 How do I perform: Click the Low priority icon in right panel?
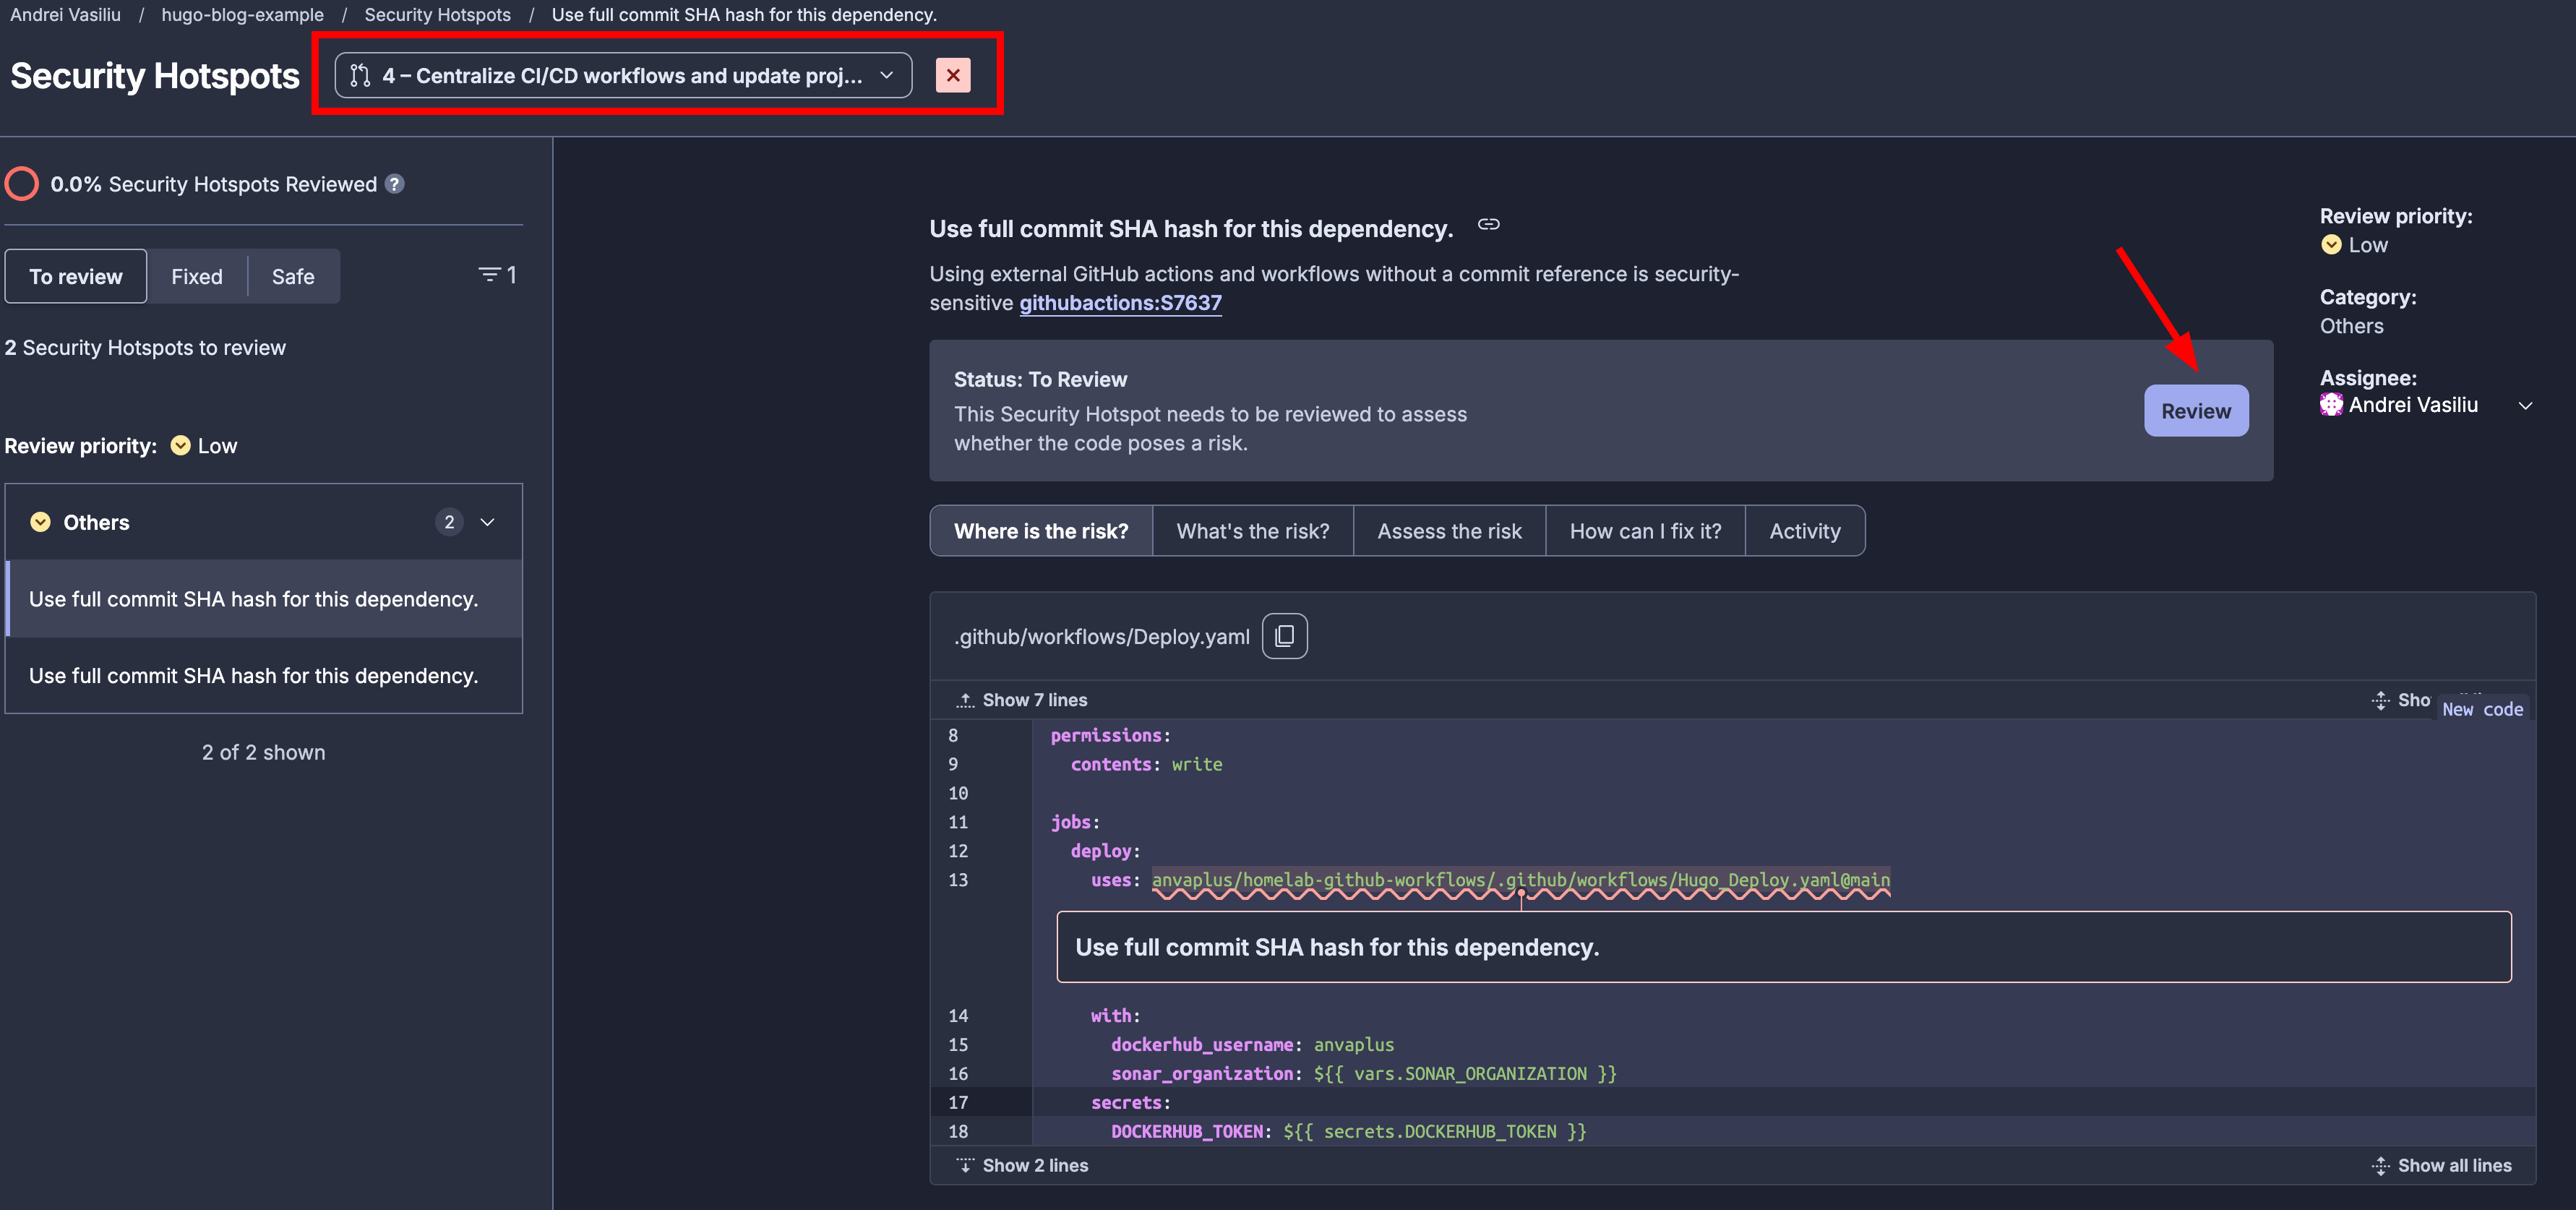click(2331, 245)
